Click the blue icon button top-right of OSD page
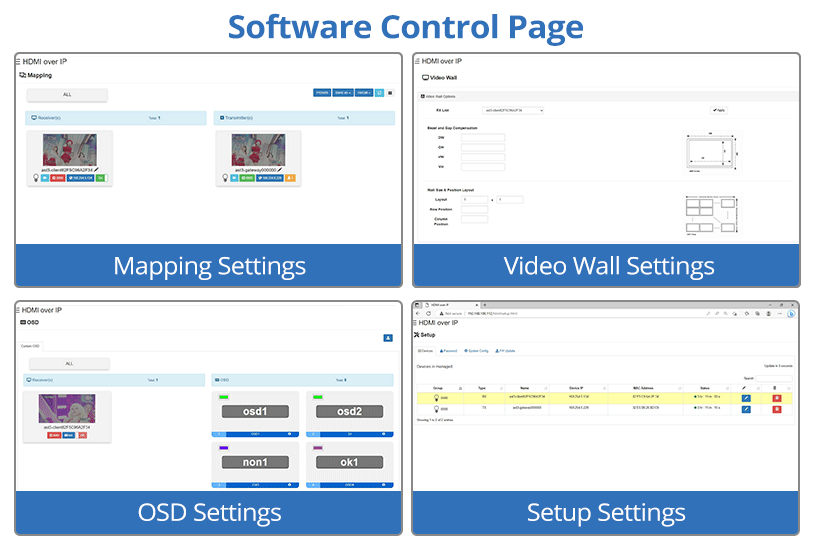This screenshot has width=813, height=543. click(387, 338)
